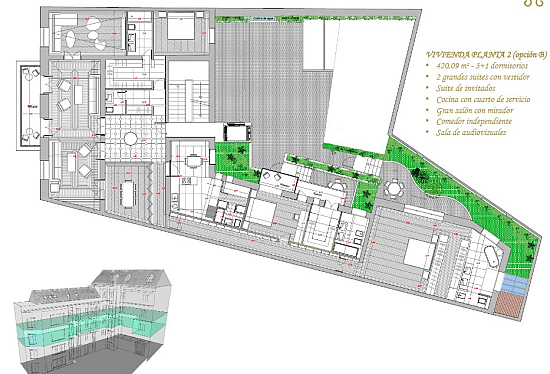Image resolution: width=550 pixels, height=374 pixels.
Task: Click 'Gran salón con mirador' bullet item
Action: tap(475, 111)
